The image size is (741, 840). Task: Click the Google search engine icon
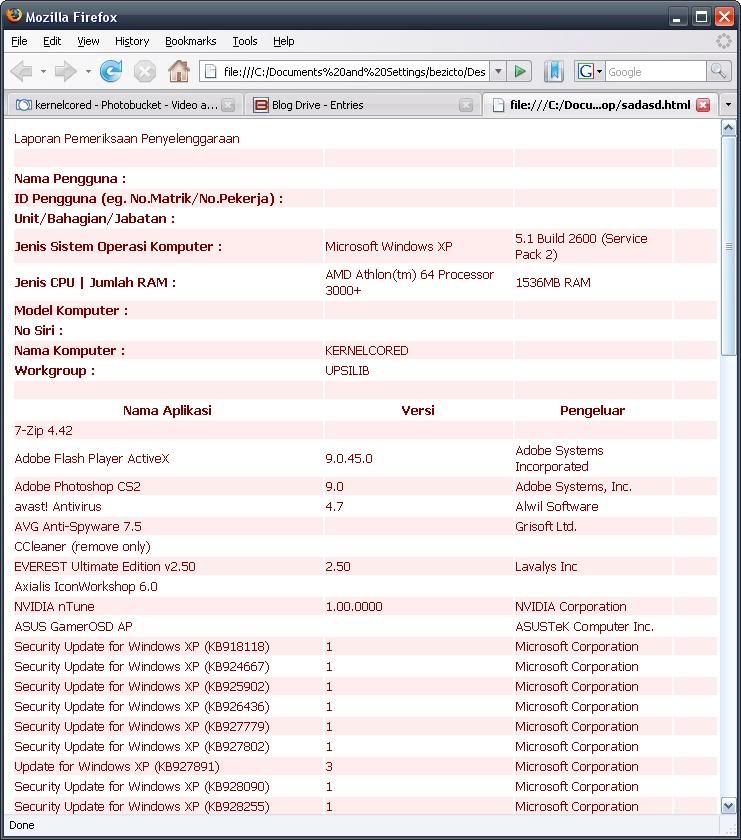click(586, 71)
